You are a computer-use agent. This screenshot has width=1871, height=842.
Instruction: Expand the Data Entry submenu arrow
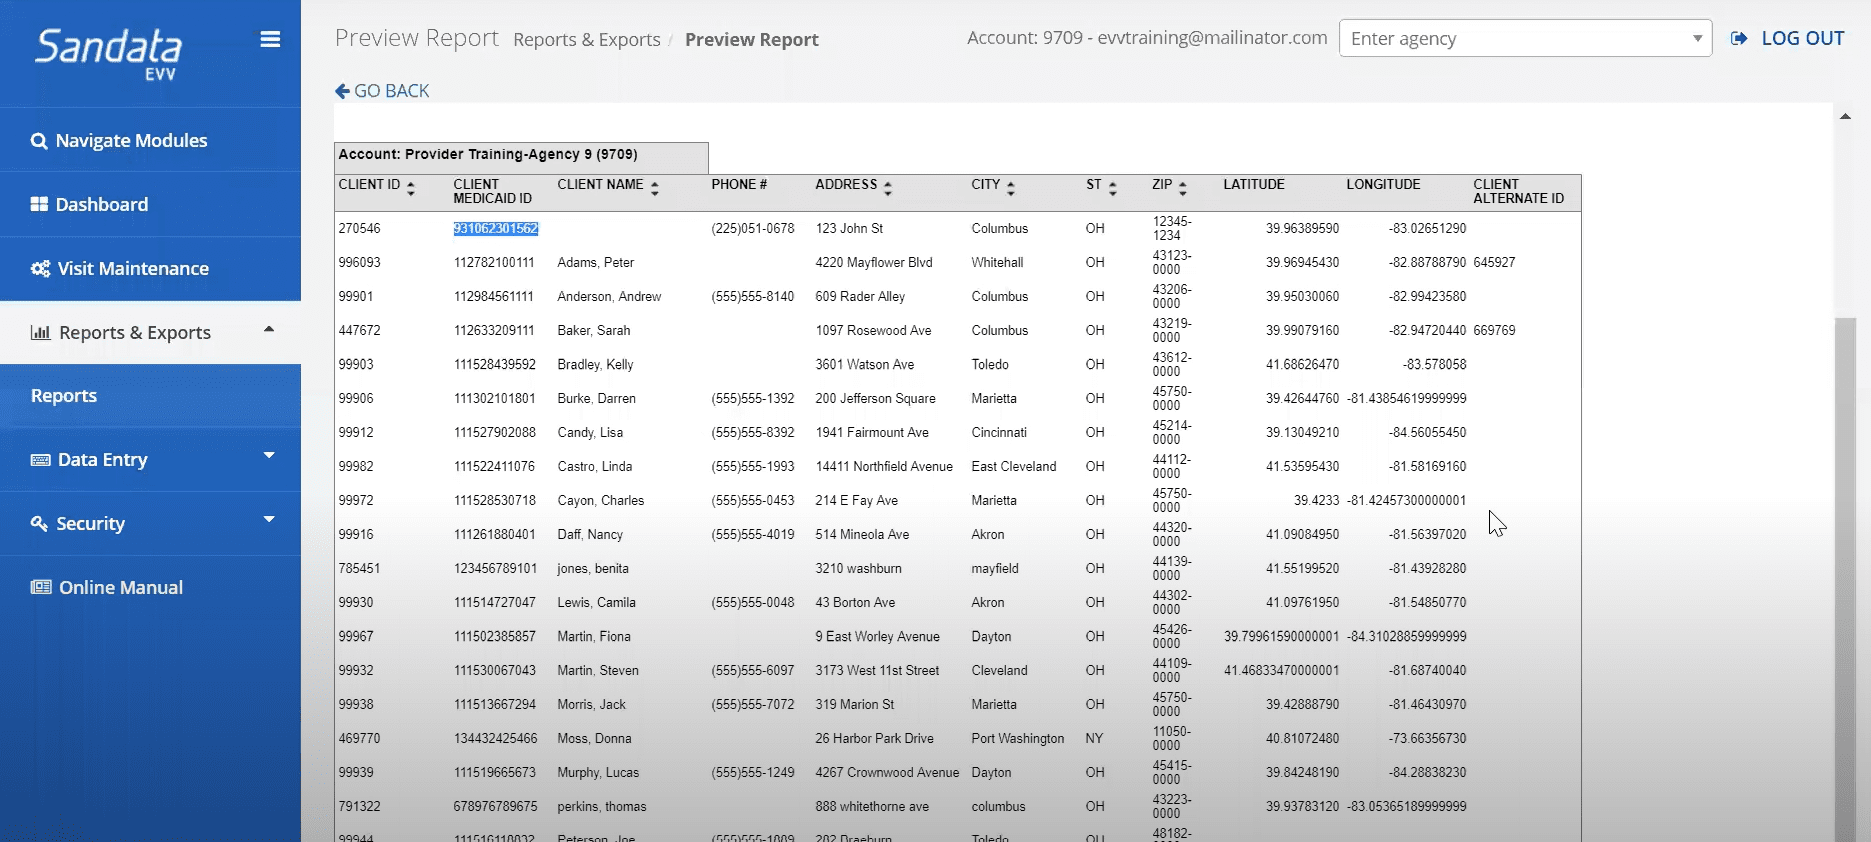click(x=269, y=456)
